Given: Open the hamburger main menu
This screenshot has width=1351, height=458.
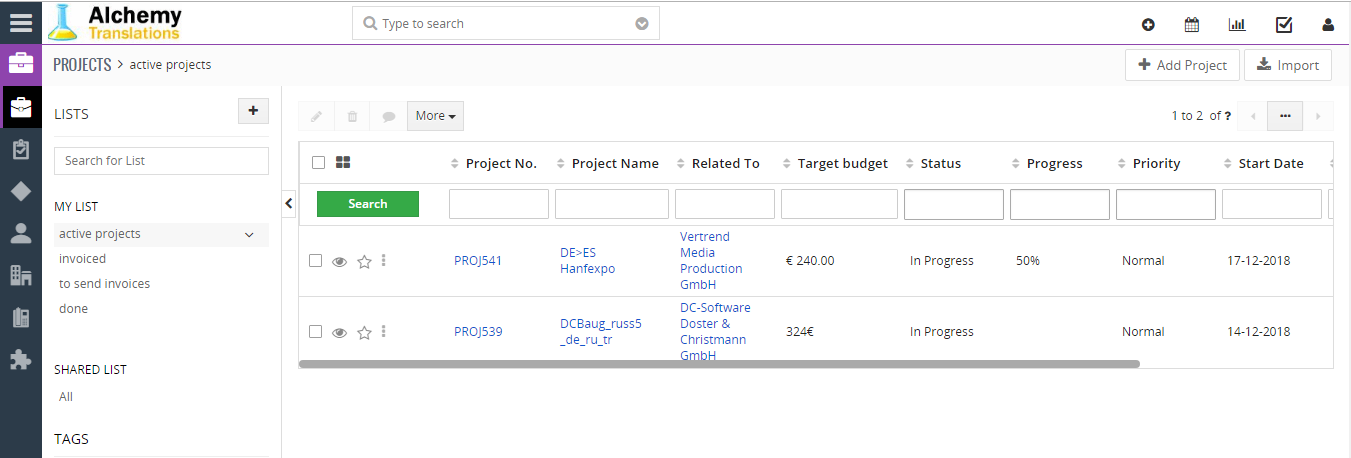Looking at the screenshot, I should (x=20, y=23).
